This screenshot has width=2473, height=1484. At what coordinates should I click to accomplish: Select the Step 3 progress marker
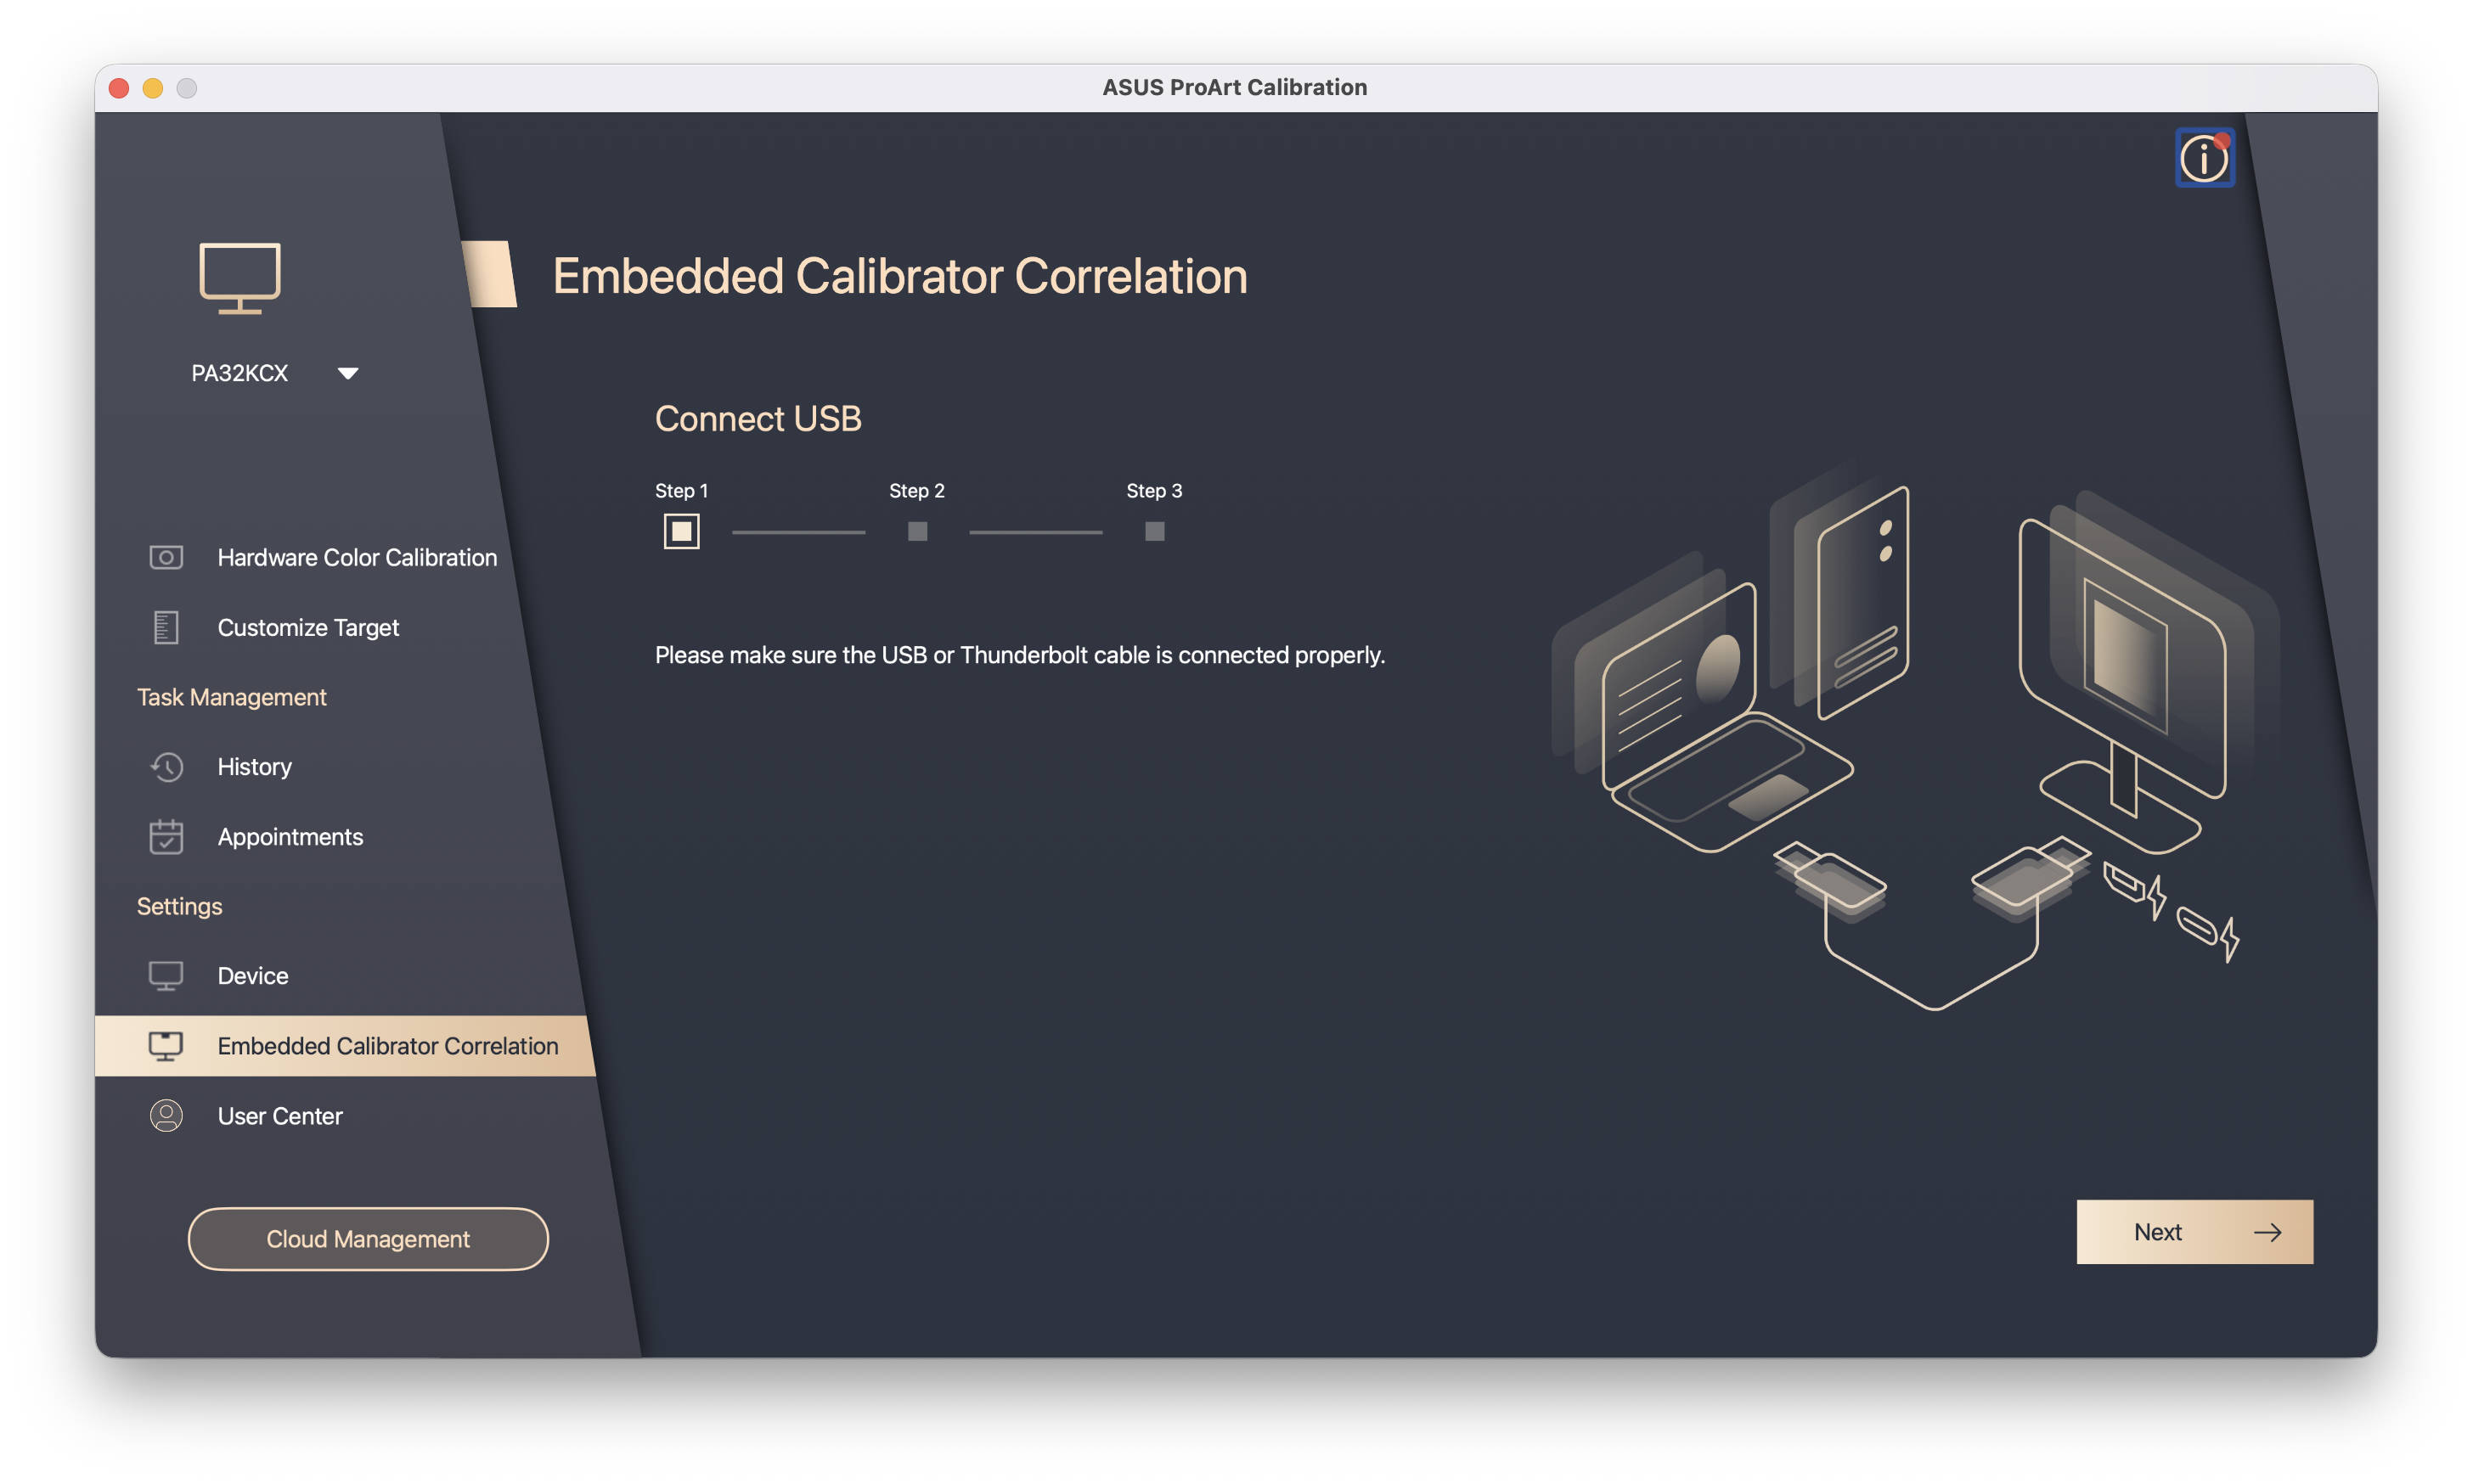(1153, 531)
